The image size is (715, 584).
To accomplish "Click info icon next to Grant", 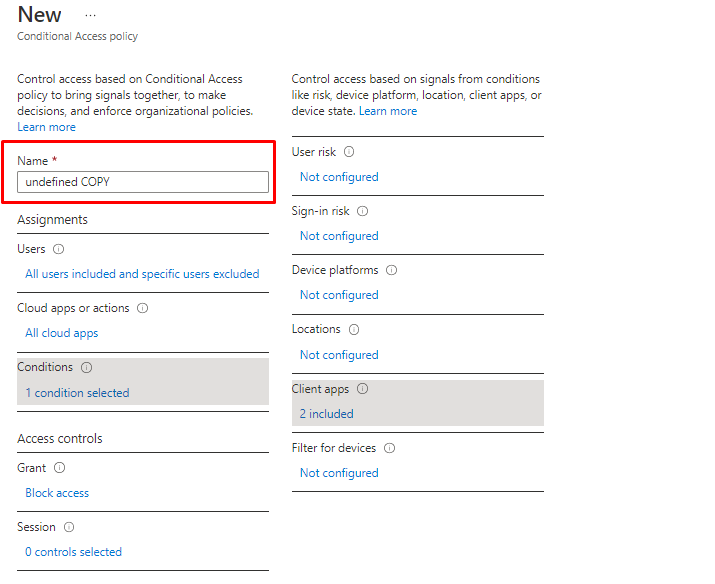I will click(x=59, y=468).
